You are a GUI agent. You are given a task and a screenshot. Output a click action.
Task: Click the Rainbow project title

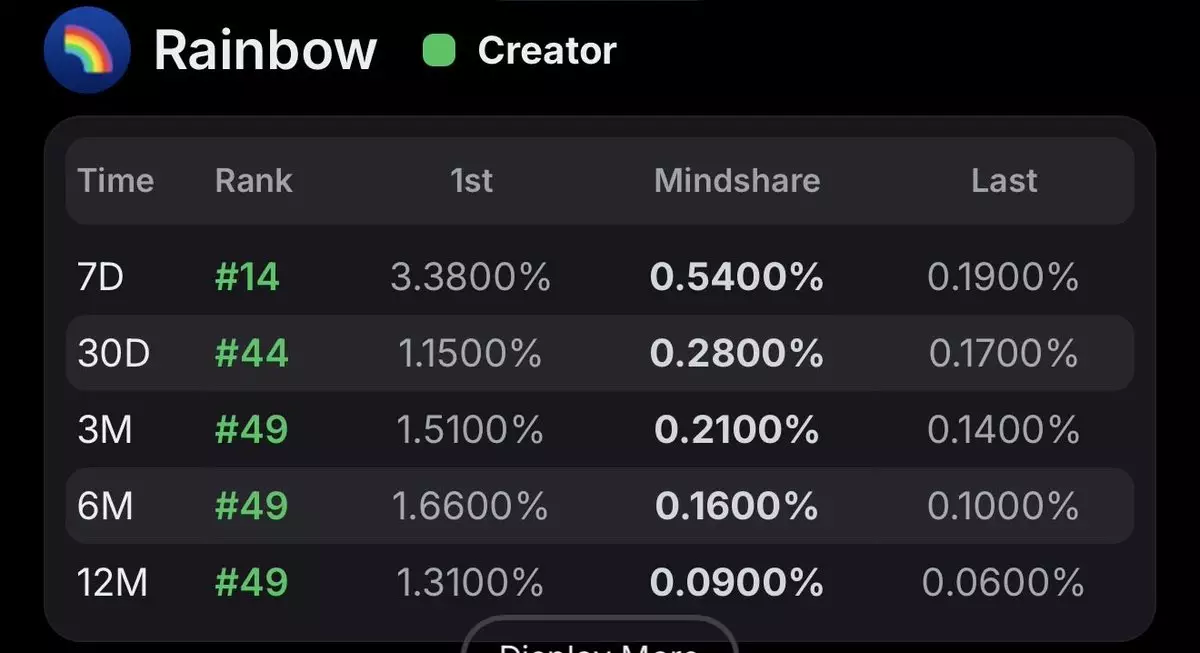(265, 50)
